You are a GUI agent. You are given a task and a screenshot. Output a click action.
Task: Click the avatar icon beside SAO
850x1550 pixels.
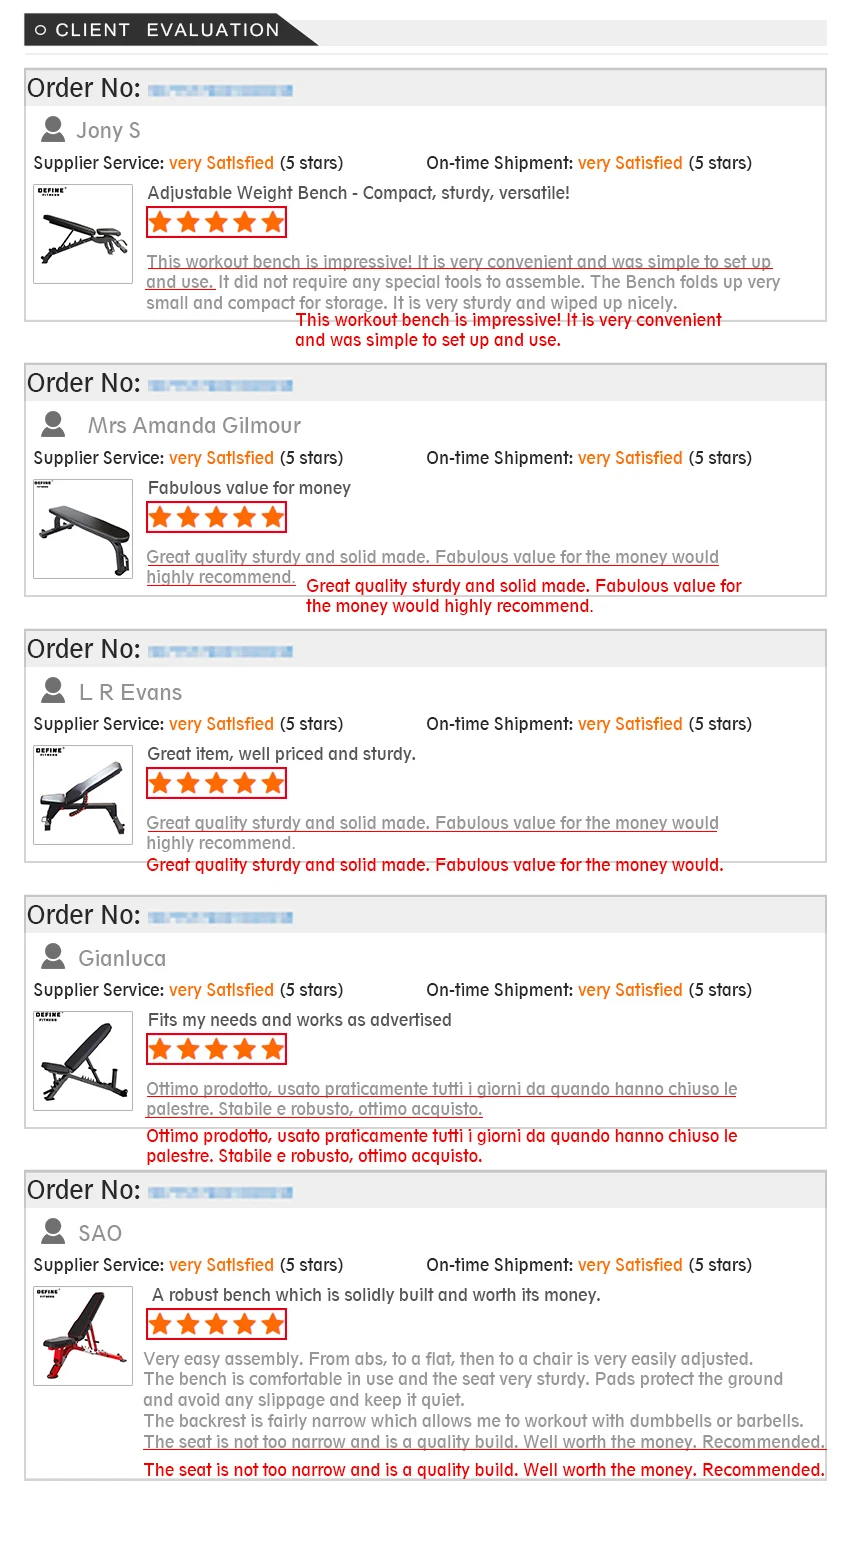point(53,1231)
